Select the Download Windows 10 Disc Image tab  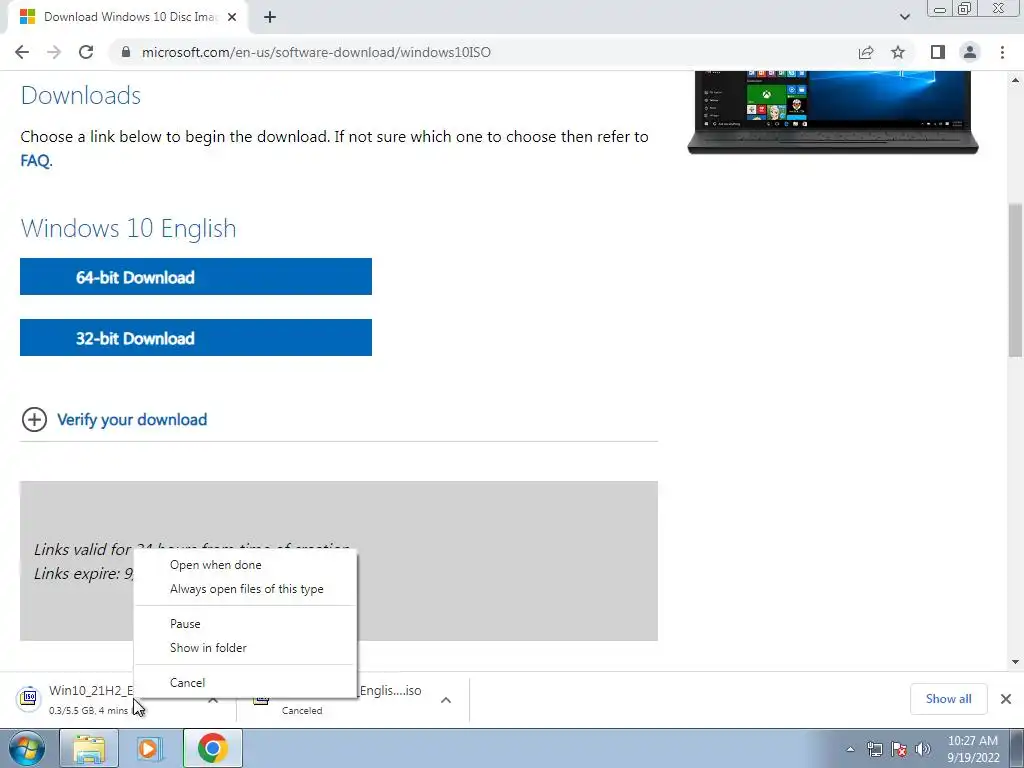[x=128, y=18]
